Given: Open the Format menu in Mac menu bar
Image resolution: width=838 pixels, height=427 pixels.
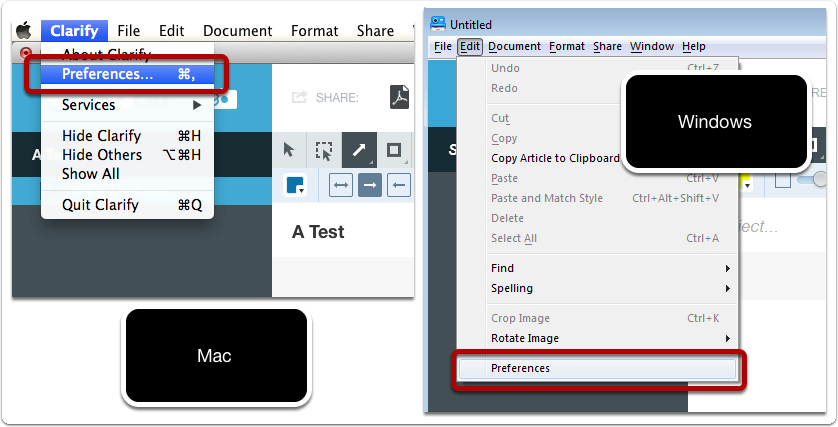Looking at the screenshot, I should click(314, 30).
